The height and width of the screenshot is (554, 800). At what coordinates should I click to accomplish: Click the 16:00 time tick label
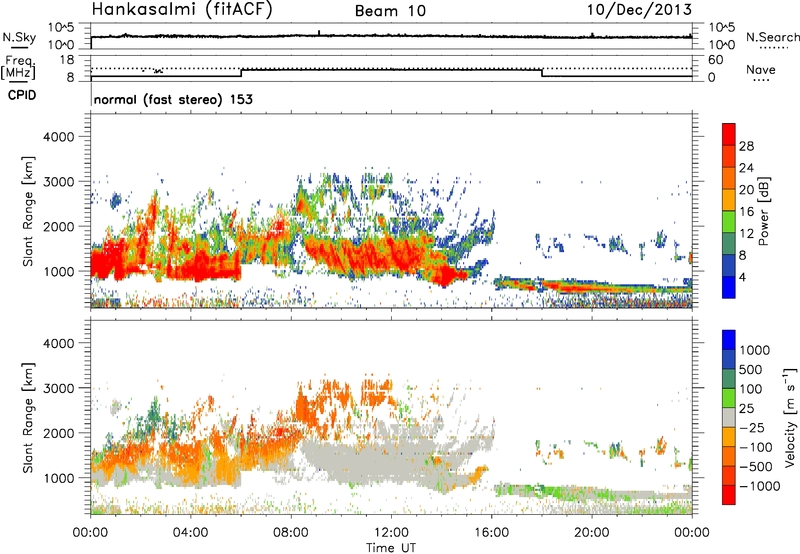point(491,533)
